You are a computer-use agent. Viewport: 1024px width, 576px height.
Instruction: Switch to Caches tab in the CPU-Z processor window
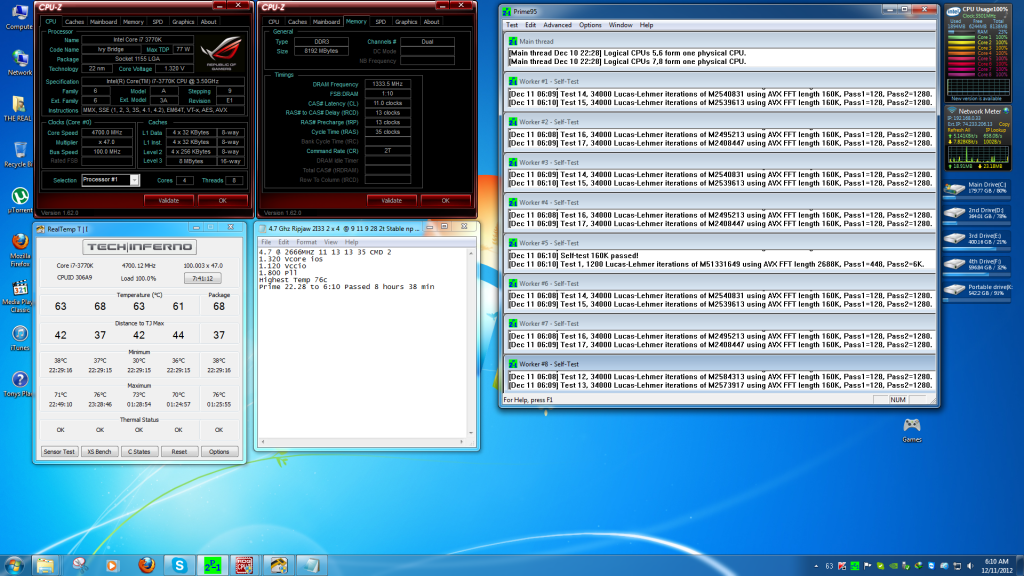(x=74, y=22)
